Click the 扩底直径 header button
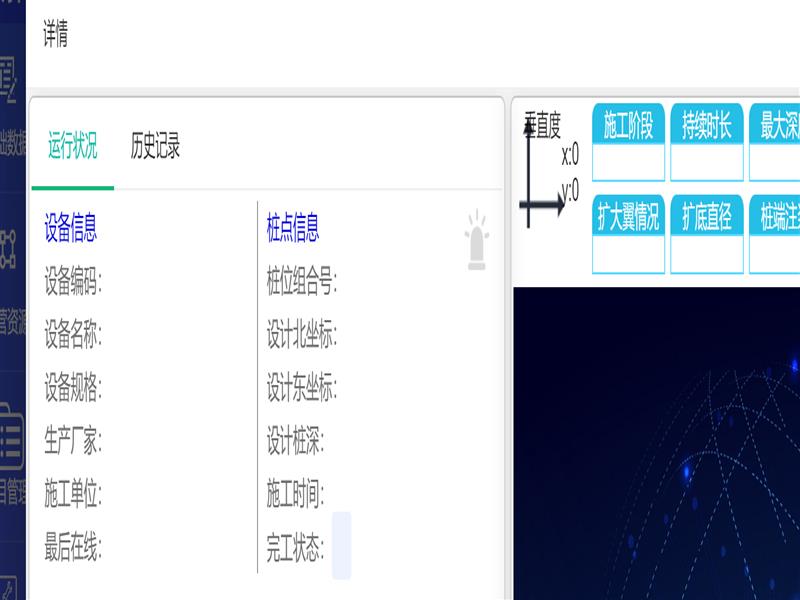The height and width of the screenshot is (600, 800). [706, 216]
